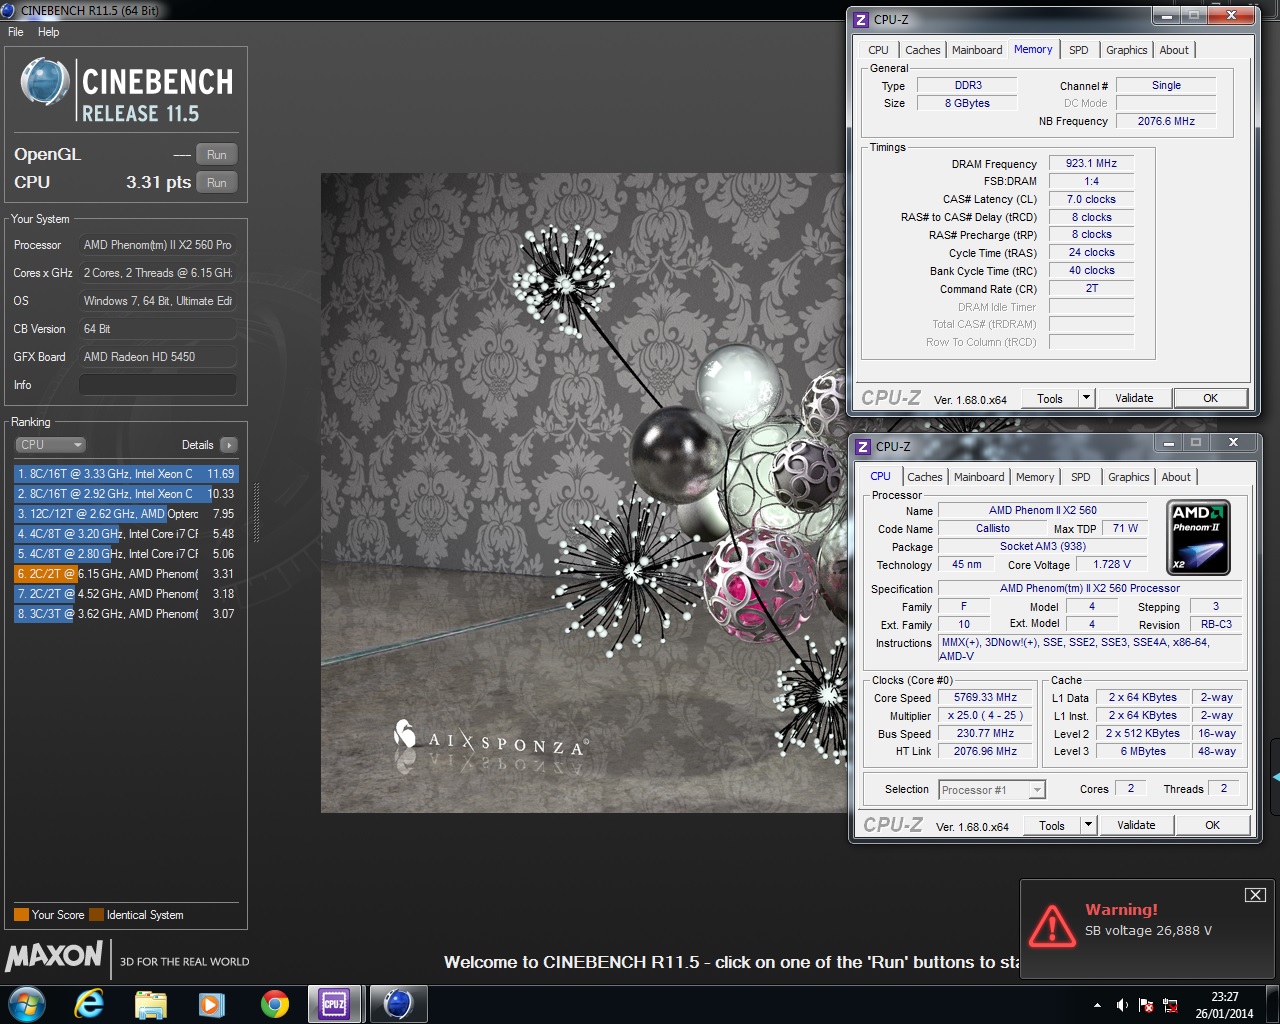Screen dimensions: 1280x1024
Task: Select ranking row 3C/3T @ 3.62 GHz Phenom
Action: pos(126,614)
